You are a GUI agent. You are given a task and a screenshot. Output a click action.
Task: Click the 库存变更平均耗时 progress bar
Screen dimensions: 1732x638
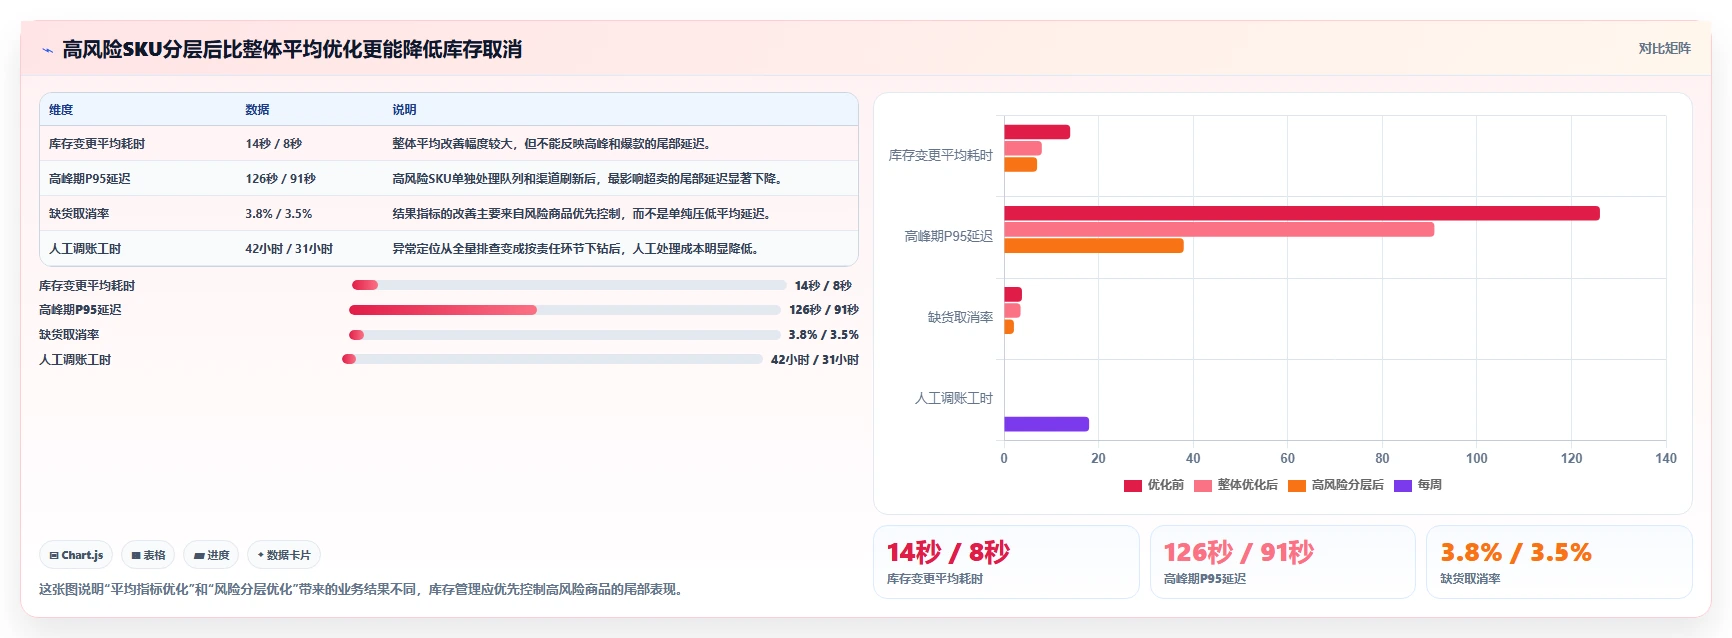tap(568, 285)
